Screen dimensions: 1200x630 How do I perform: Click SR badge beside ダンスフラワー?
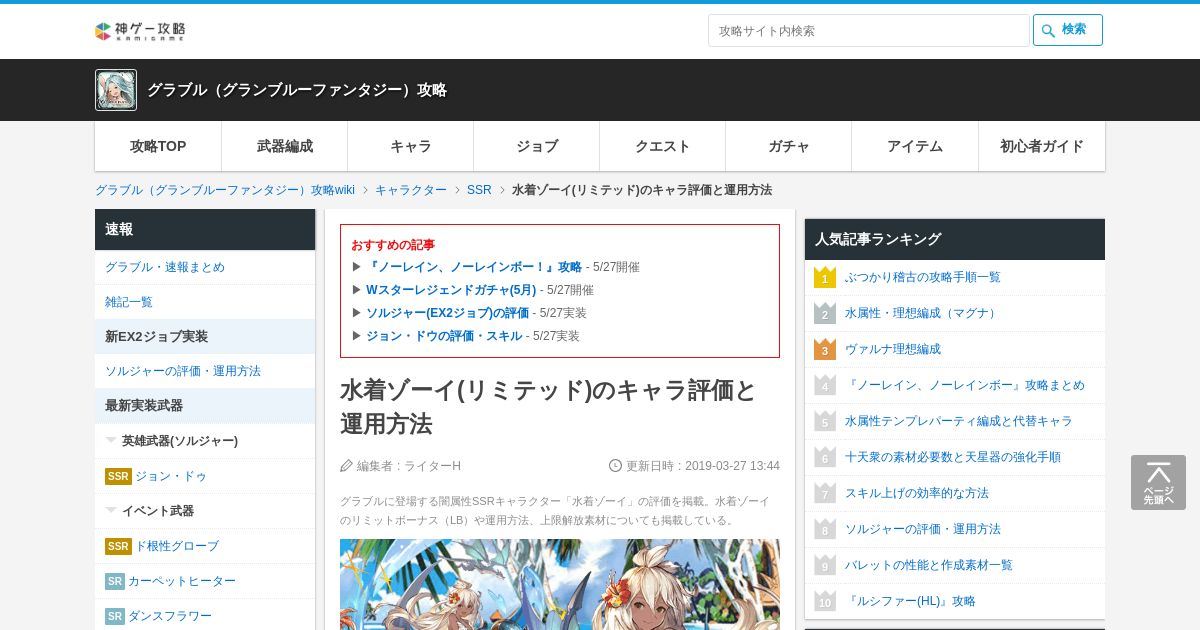pos(115,616)
